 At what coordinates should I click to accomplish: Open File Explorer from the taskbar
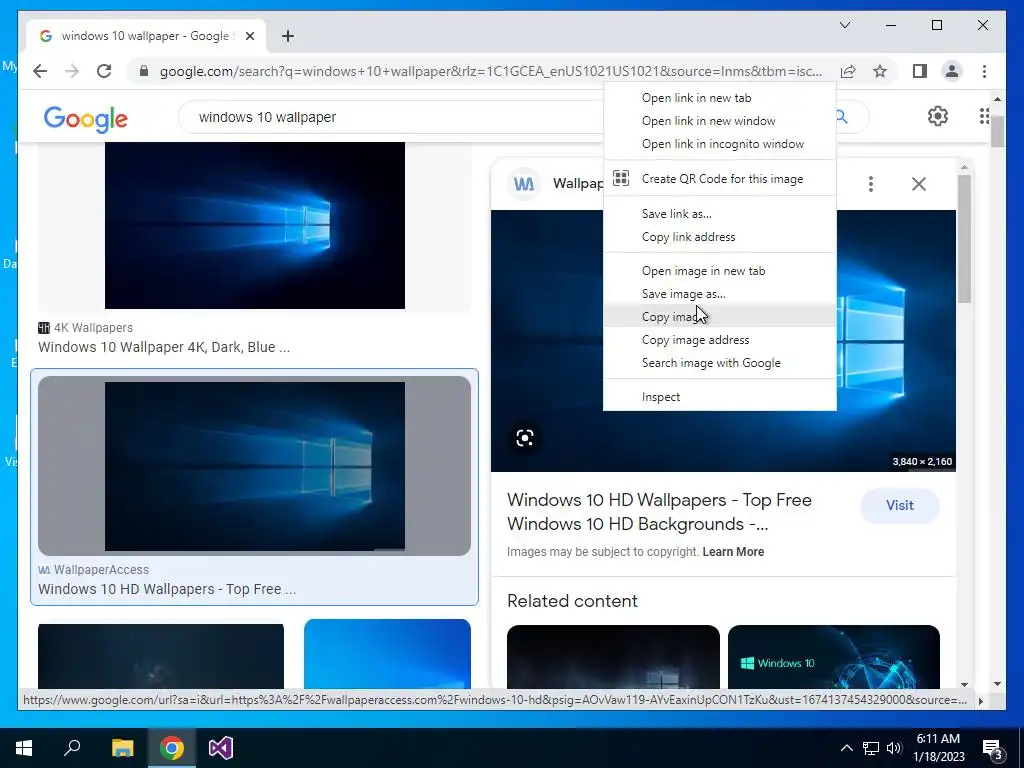pos(122,748)
